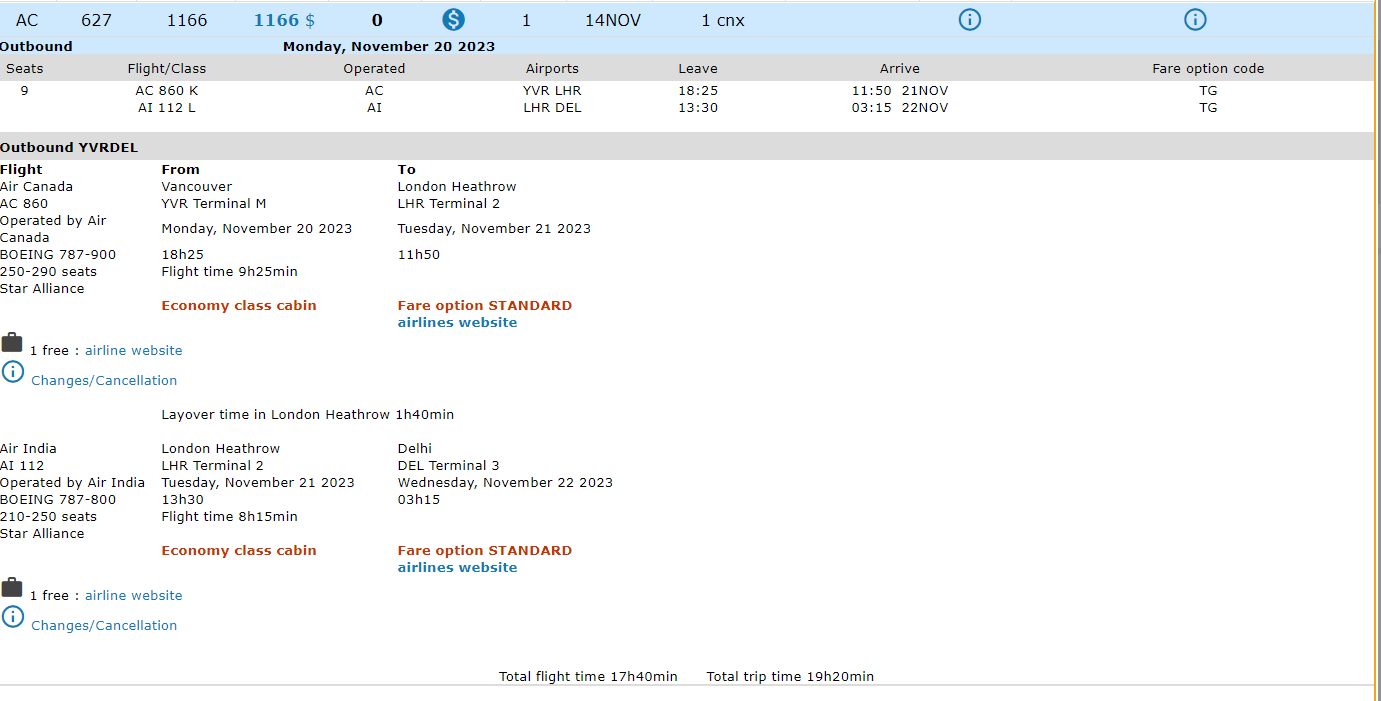
Task: Click the 1 cnx connection indicator
Action: click(722, 20)
